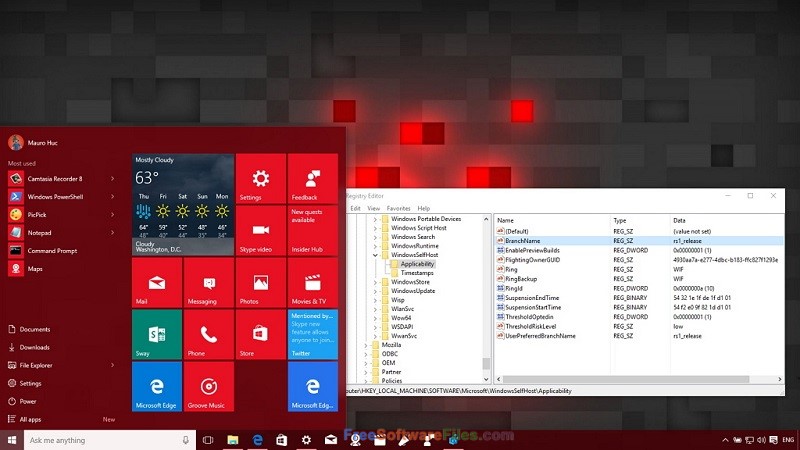800x450 pixels.
Task: Open the Twitter live tile
Action: 313,335
